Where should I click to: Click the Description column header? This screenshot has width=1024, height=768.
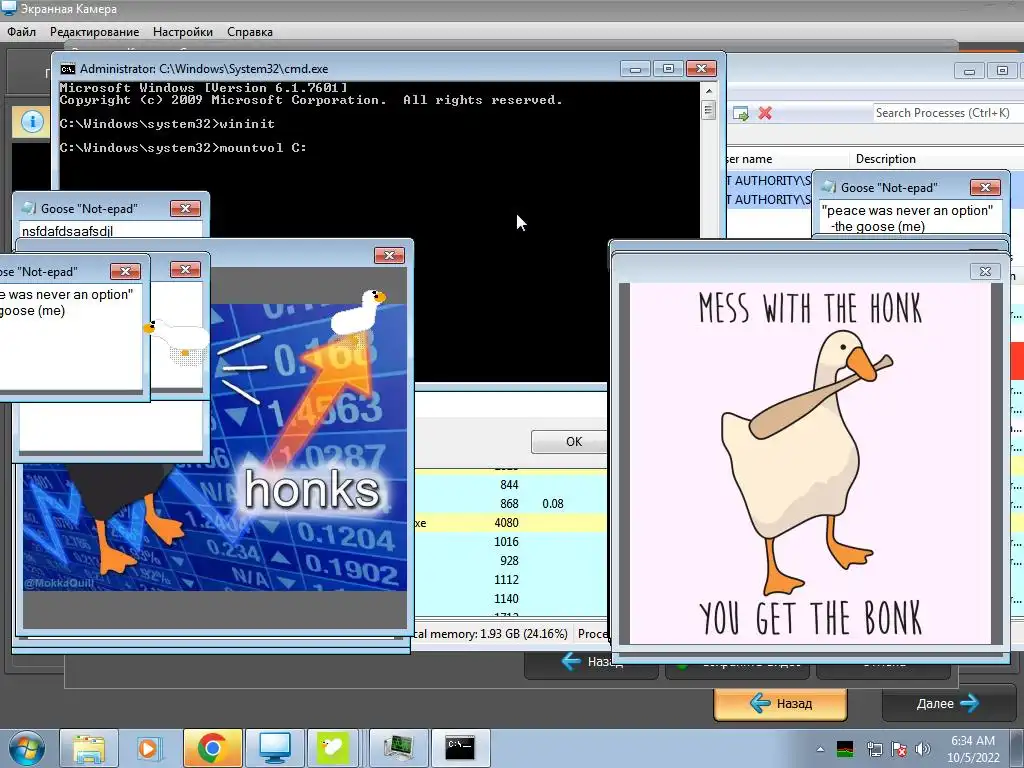[886, 159]
